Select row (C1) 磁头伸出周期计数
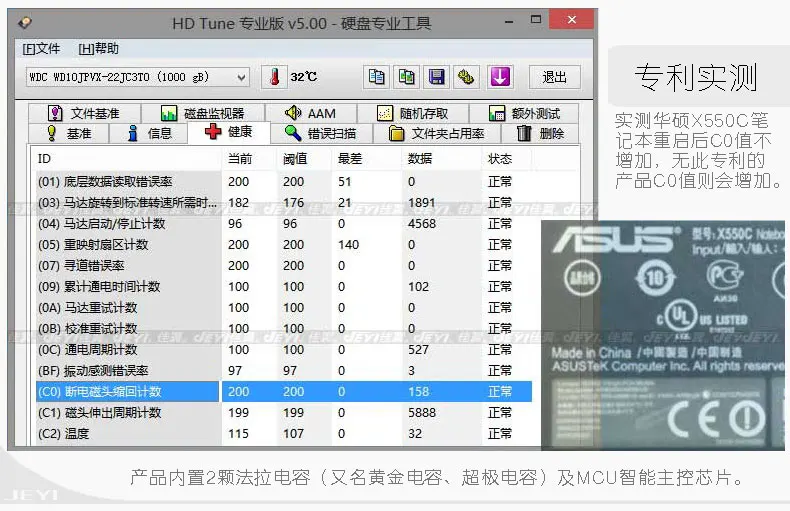 [x=284, y=413]
